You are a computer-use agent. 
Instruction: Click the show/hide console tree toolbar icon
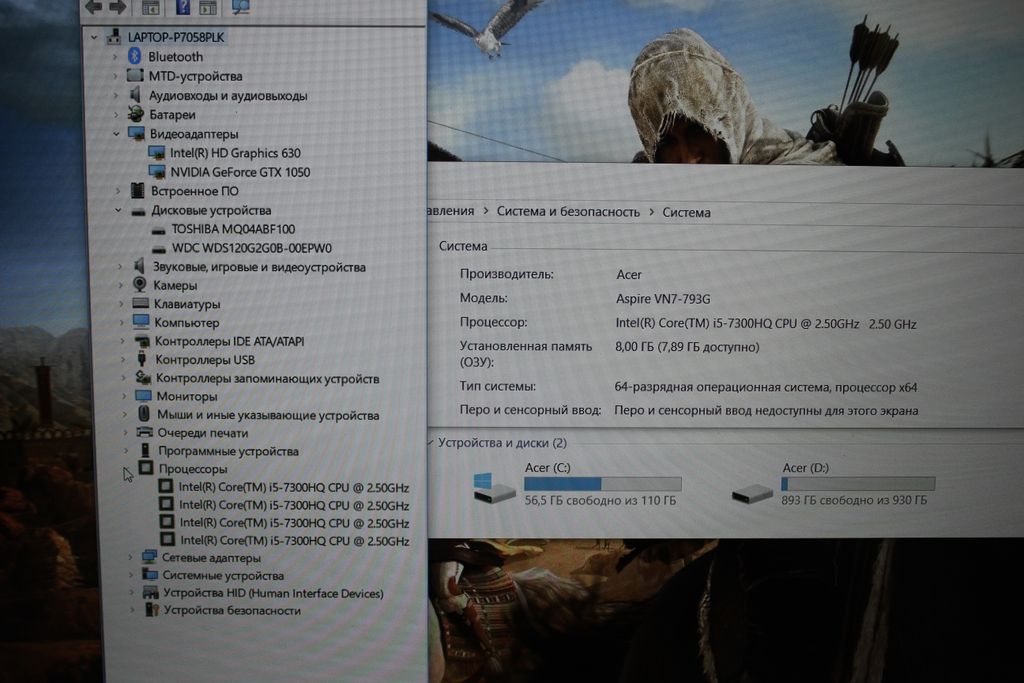pos(150,7)
